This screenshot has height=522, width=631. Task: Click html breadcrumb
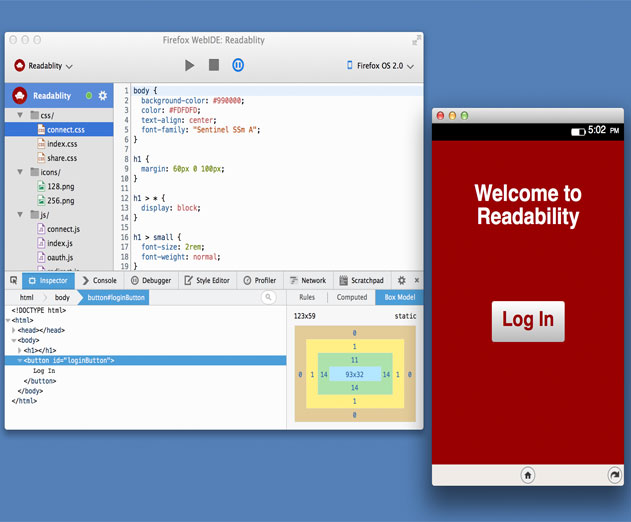point(27,297)
